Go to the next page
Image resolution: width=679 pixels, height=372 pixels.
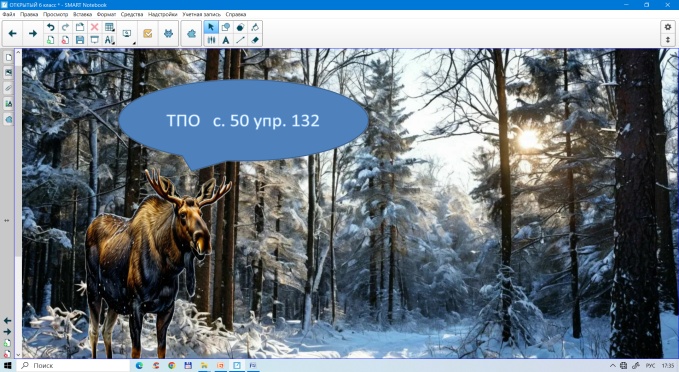(33, 33)
